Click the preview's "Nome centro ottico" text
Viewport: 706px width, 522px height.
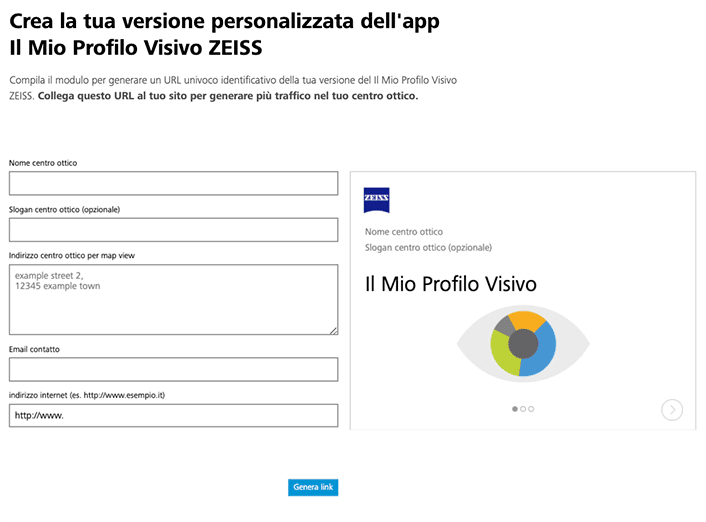404,231
